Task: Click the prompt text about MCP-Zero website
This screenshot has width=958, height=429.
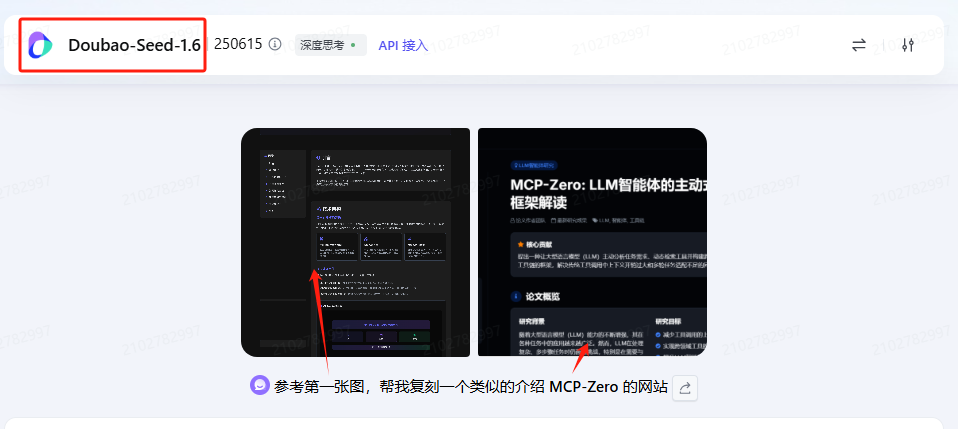Action: [470, 387]
